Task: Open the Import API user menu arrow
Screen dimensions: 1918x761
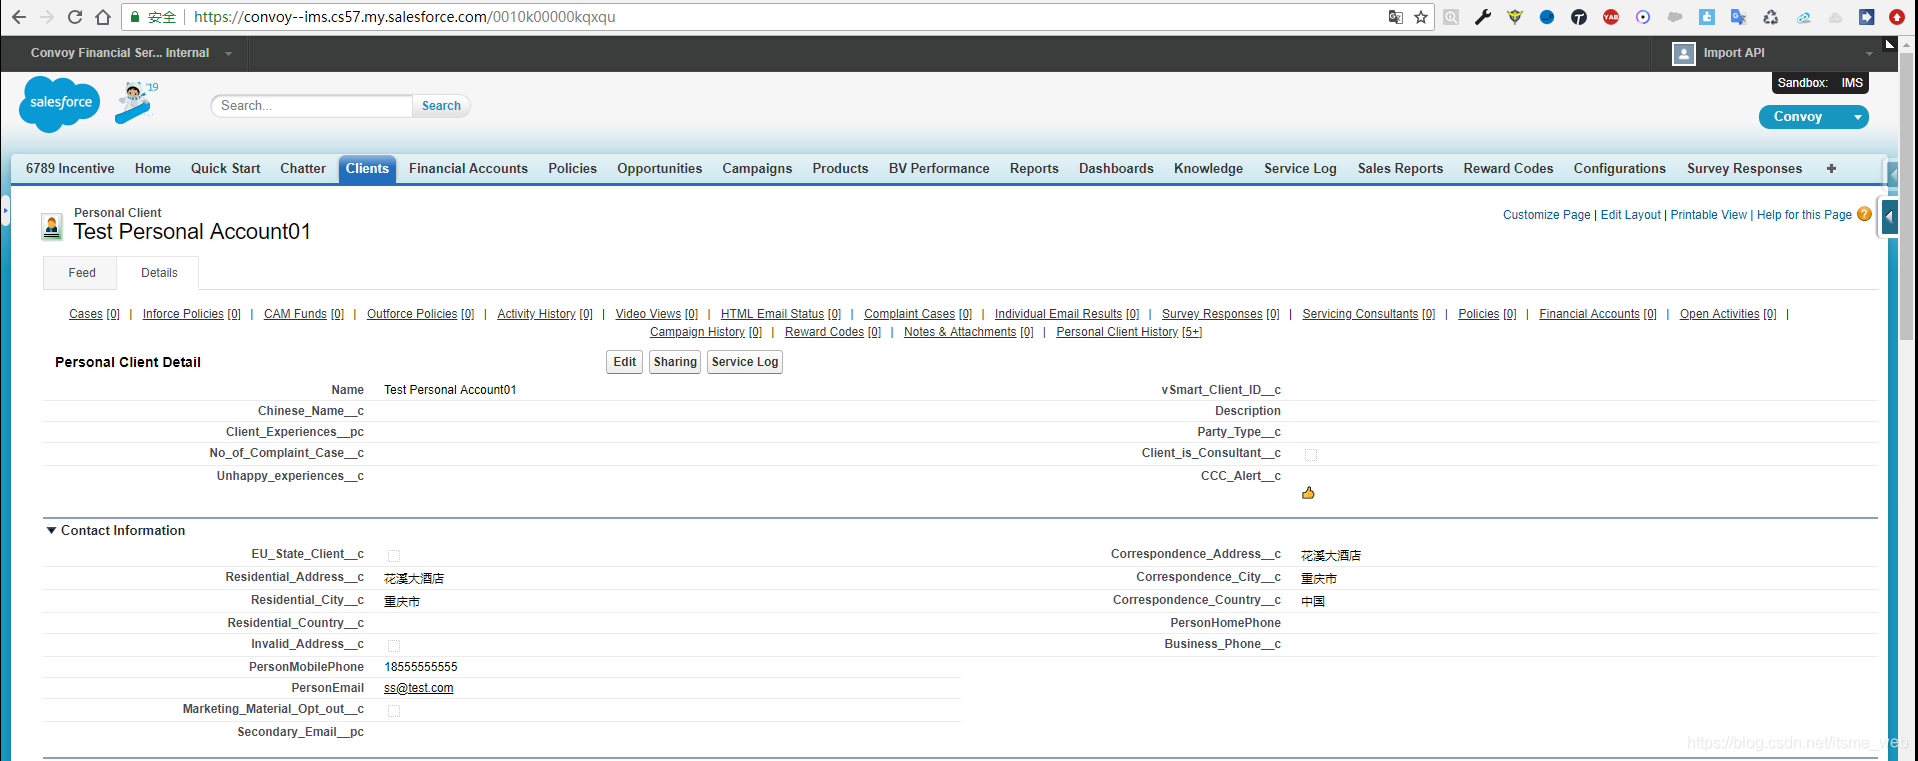Action: [1869, 54]
